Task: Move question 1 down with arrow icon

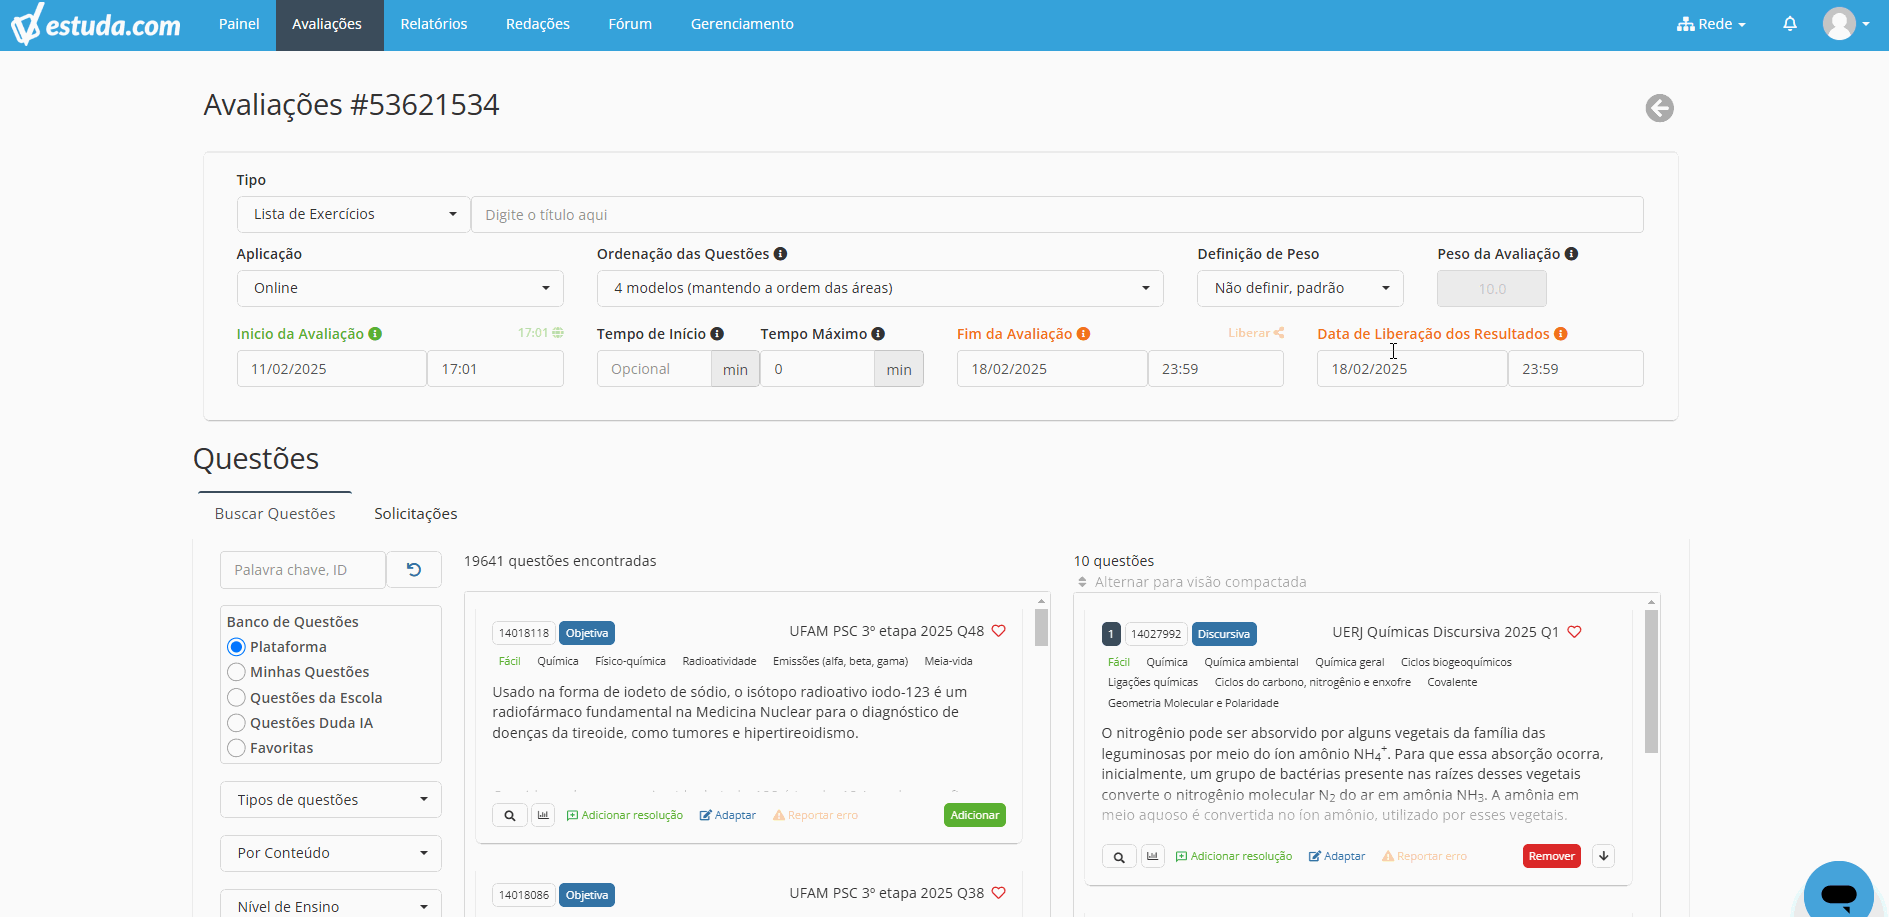Action: coord(1603,856)
